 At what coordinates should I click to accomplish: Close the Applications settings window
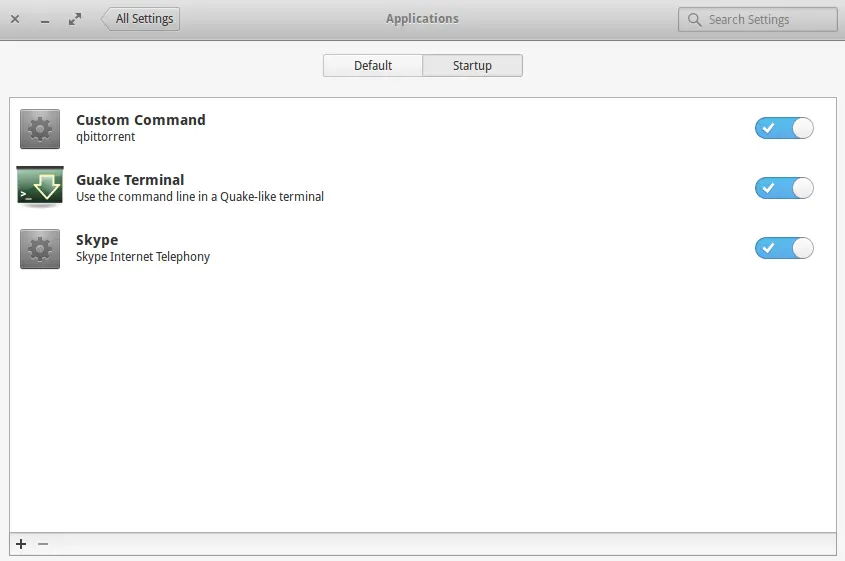[15, 19]
